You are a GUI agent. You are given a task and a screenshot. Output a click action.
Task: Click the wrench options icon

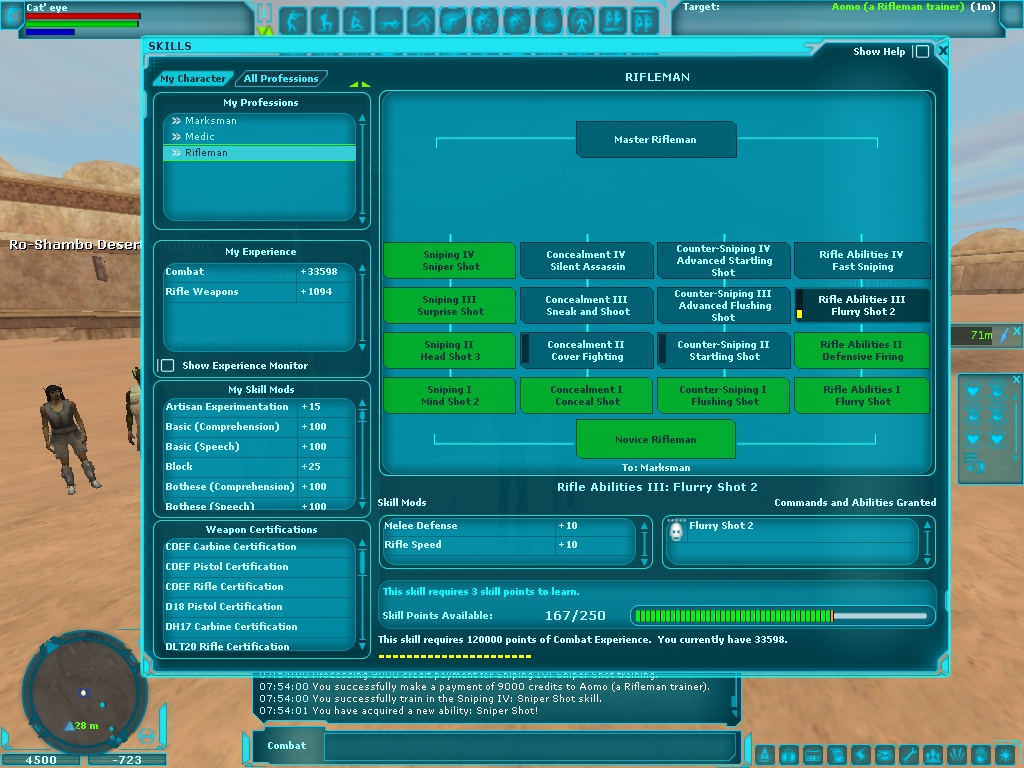(x=909, y=754)
